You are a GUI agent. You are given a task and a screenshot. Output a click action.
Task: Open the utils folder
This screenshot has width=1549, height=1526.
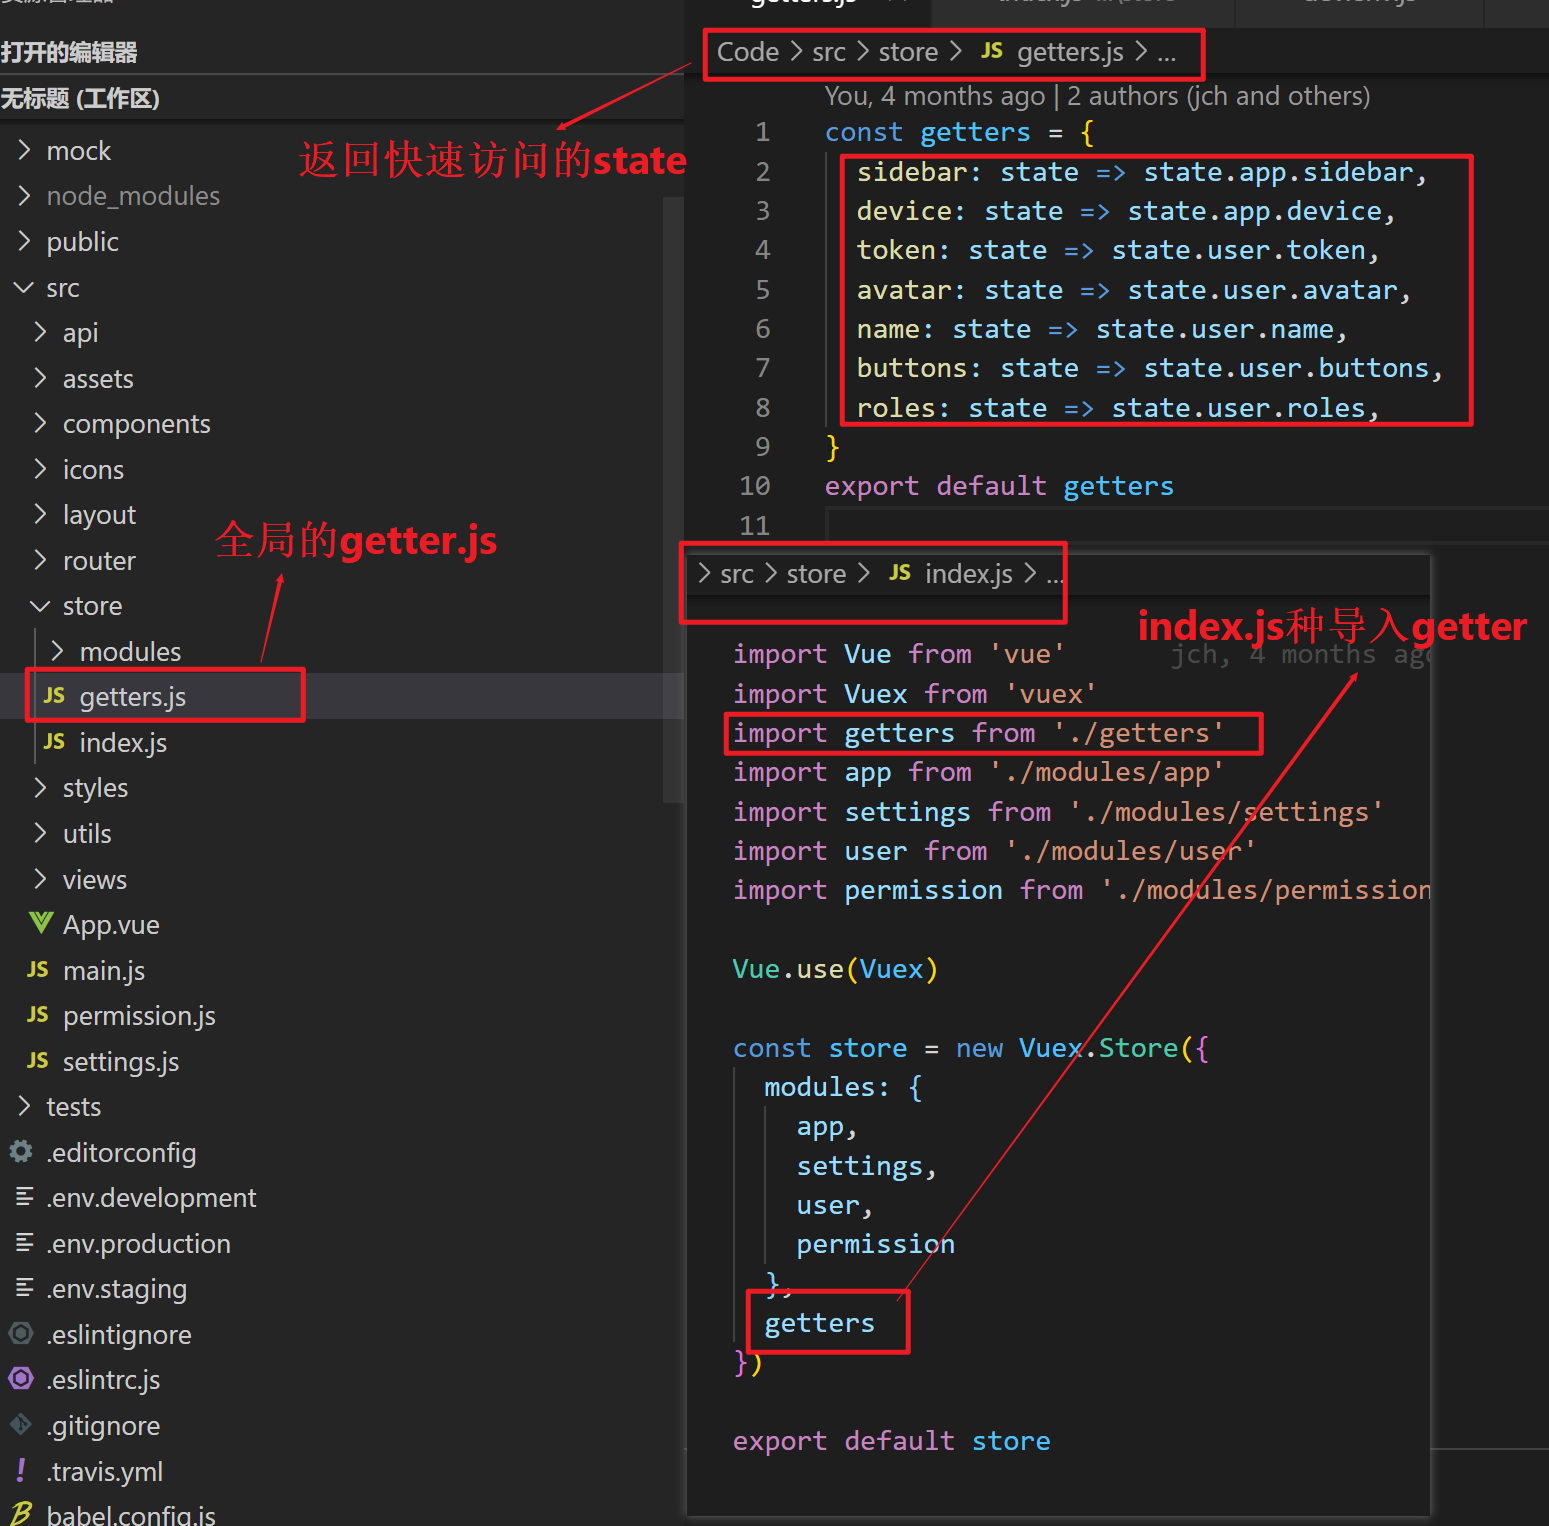(87, 833)
